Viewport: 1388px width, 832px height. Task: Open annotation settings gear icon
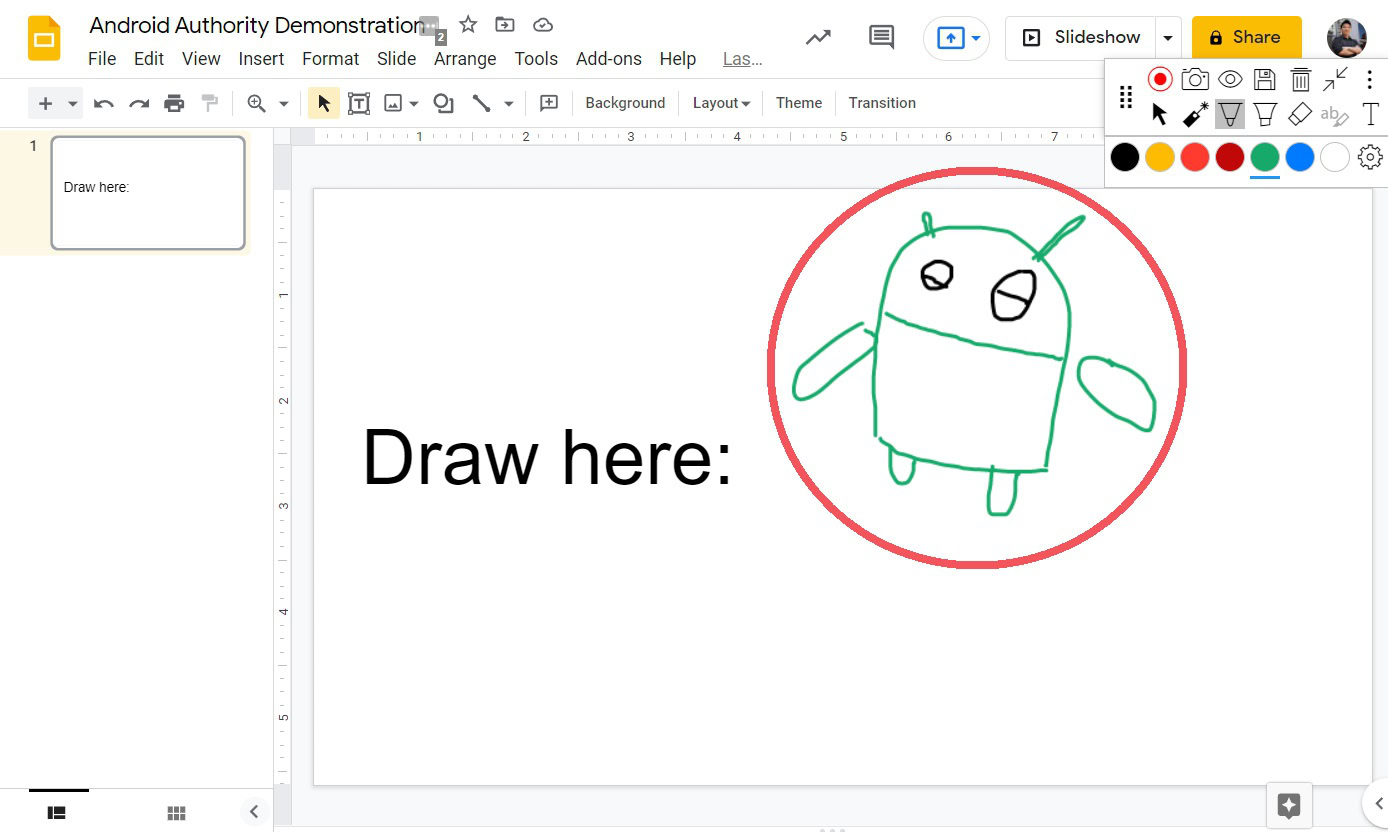(x=1370, y=157)
